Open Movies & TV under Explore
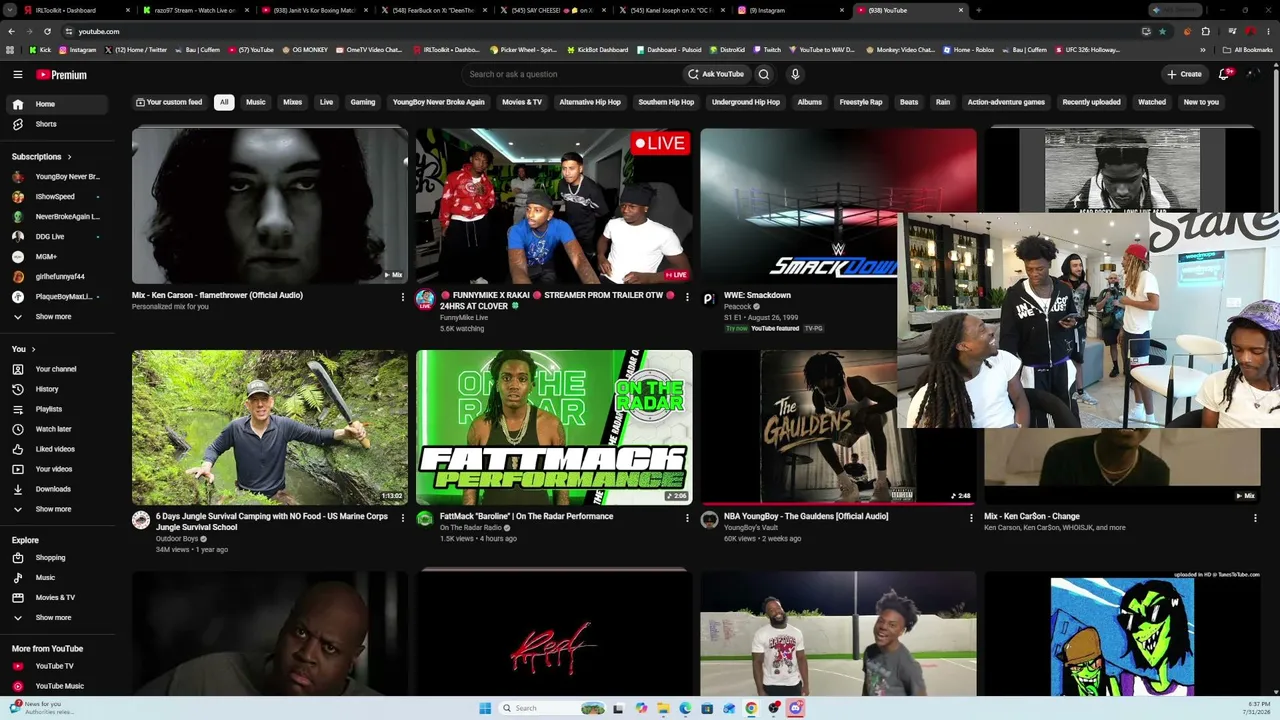Viewport: 1280px width, 720px height. point(59,598)
